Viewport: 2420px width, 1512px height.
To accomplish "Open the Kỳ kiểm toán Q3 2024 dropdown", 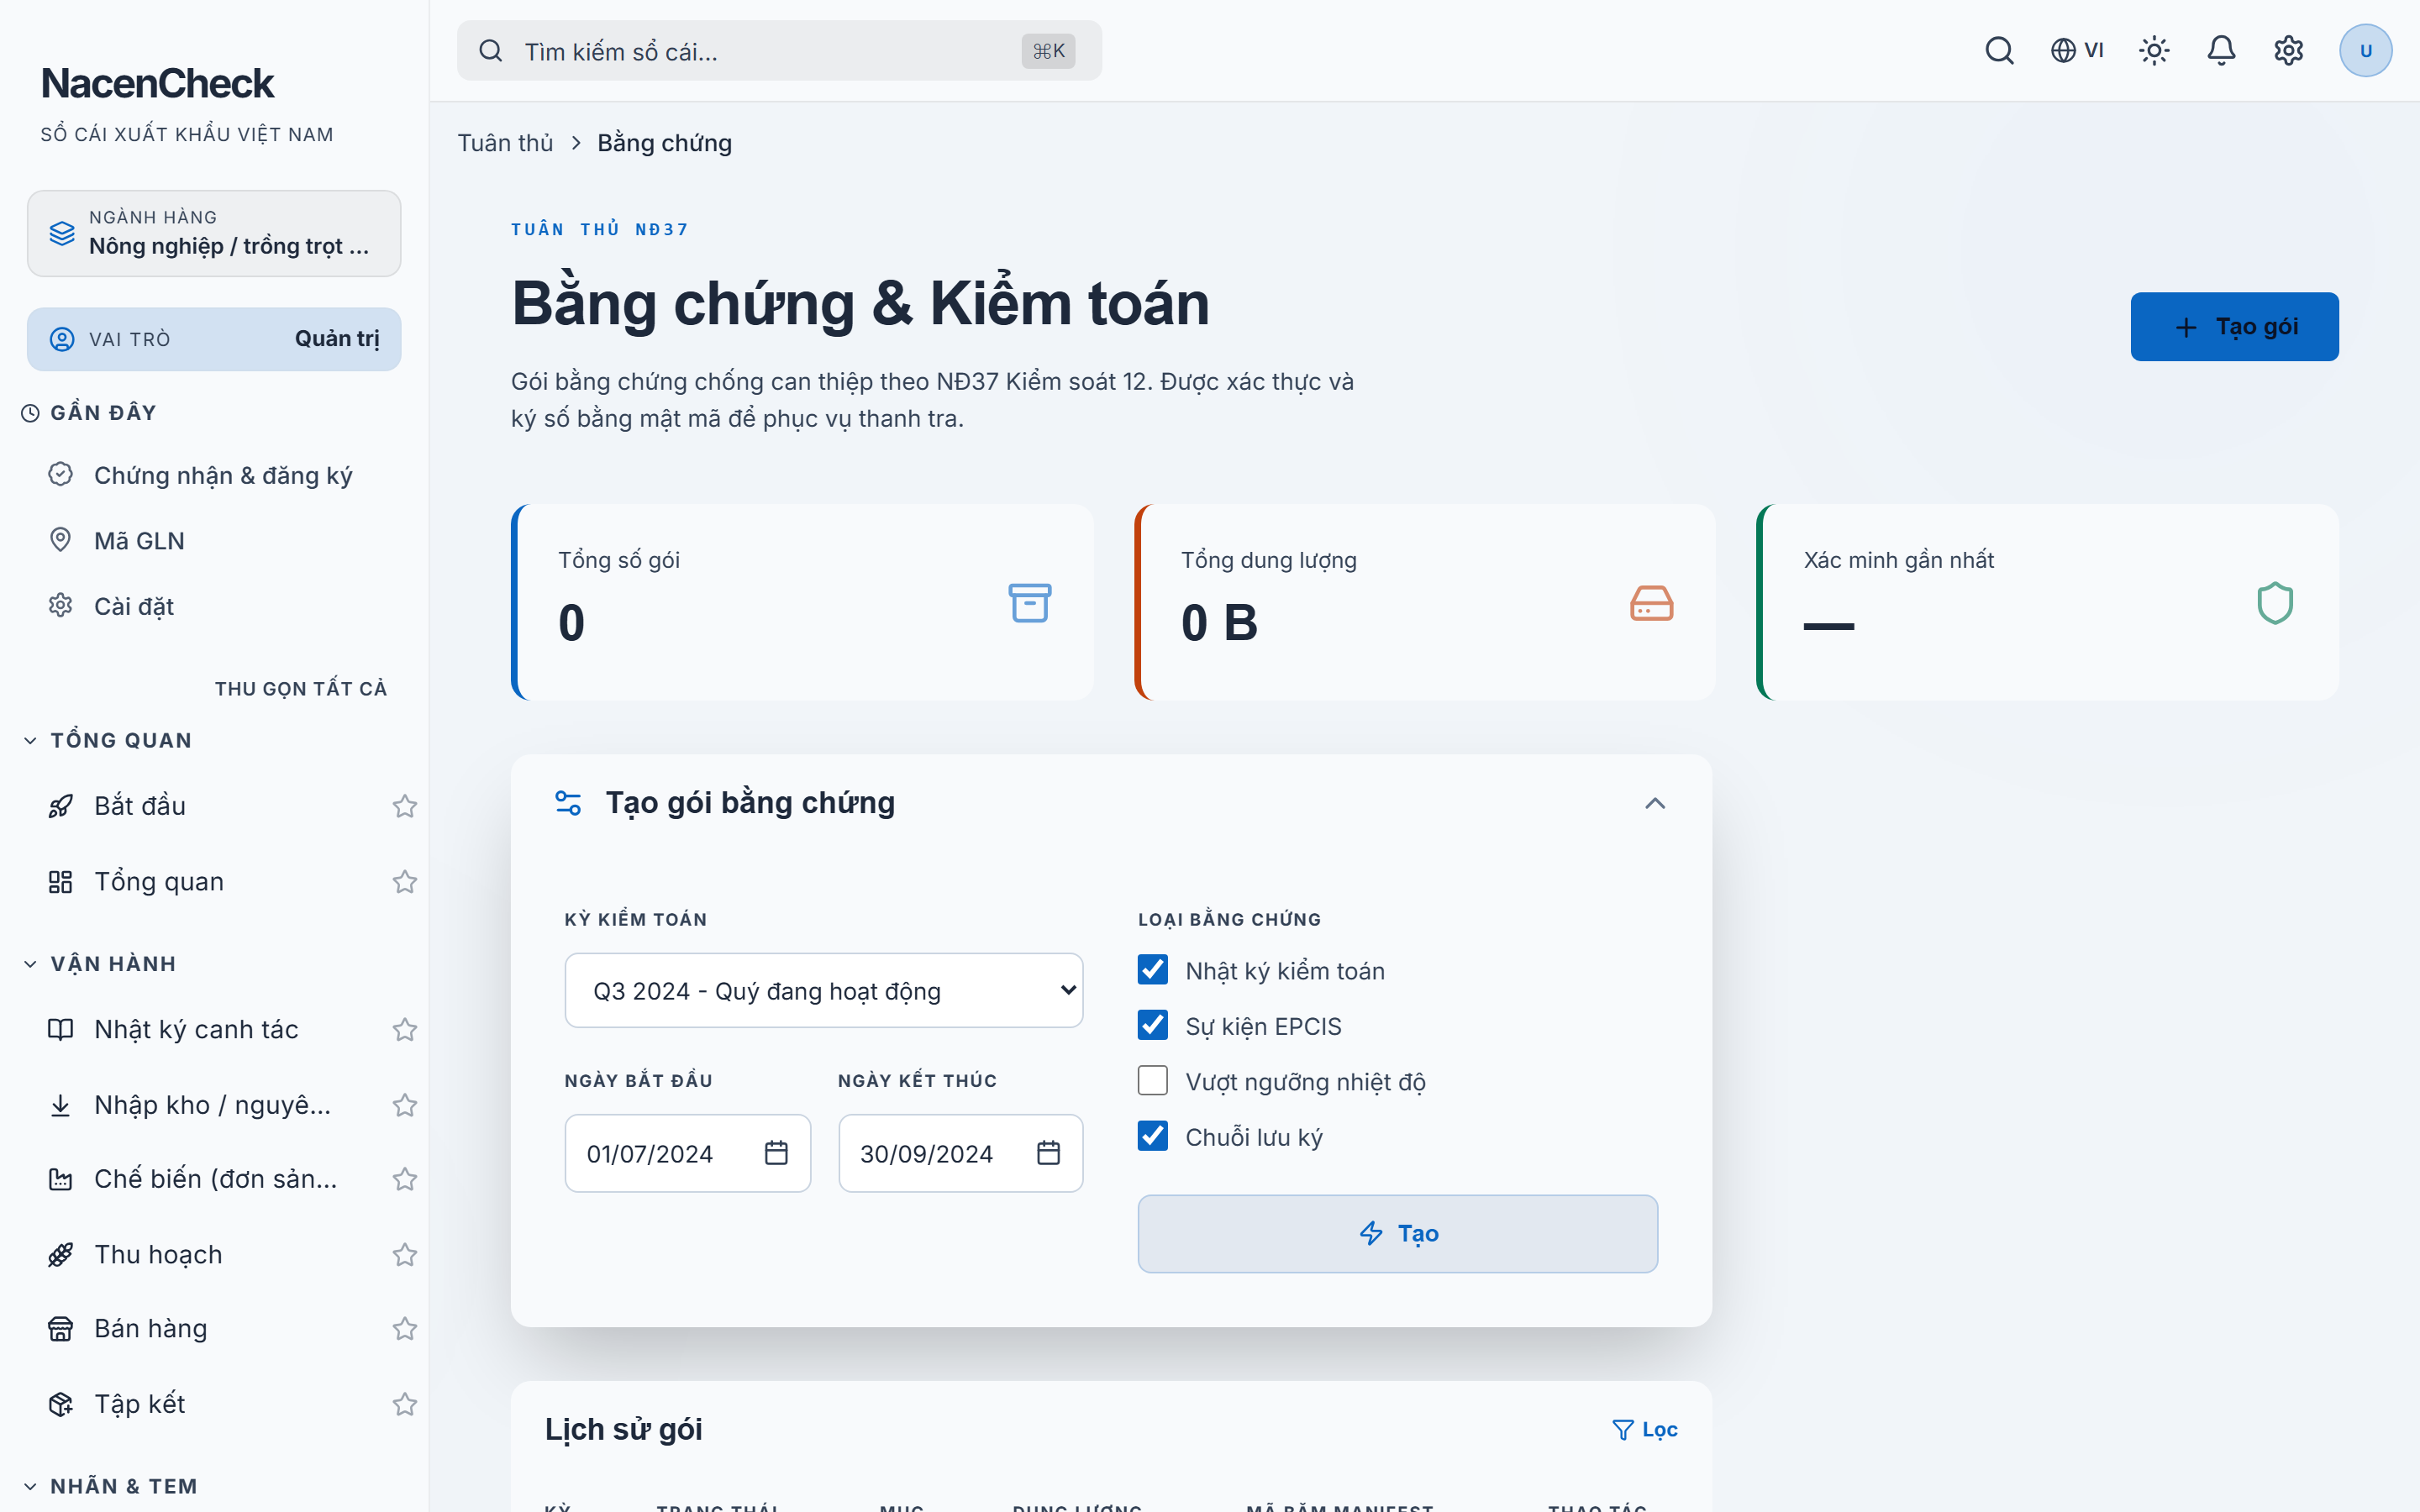I will [823, 991].
